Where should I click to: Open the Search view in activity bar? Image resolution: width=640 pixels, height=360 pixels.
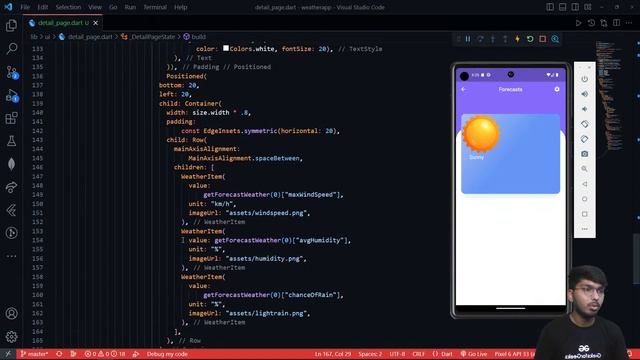(11, 49)
